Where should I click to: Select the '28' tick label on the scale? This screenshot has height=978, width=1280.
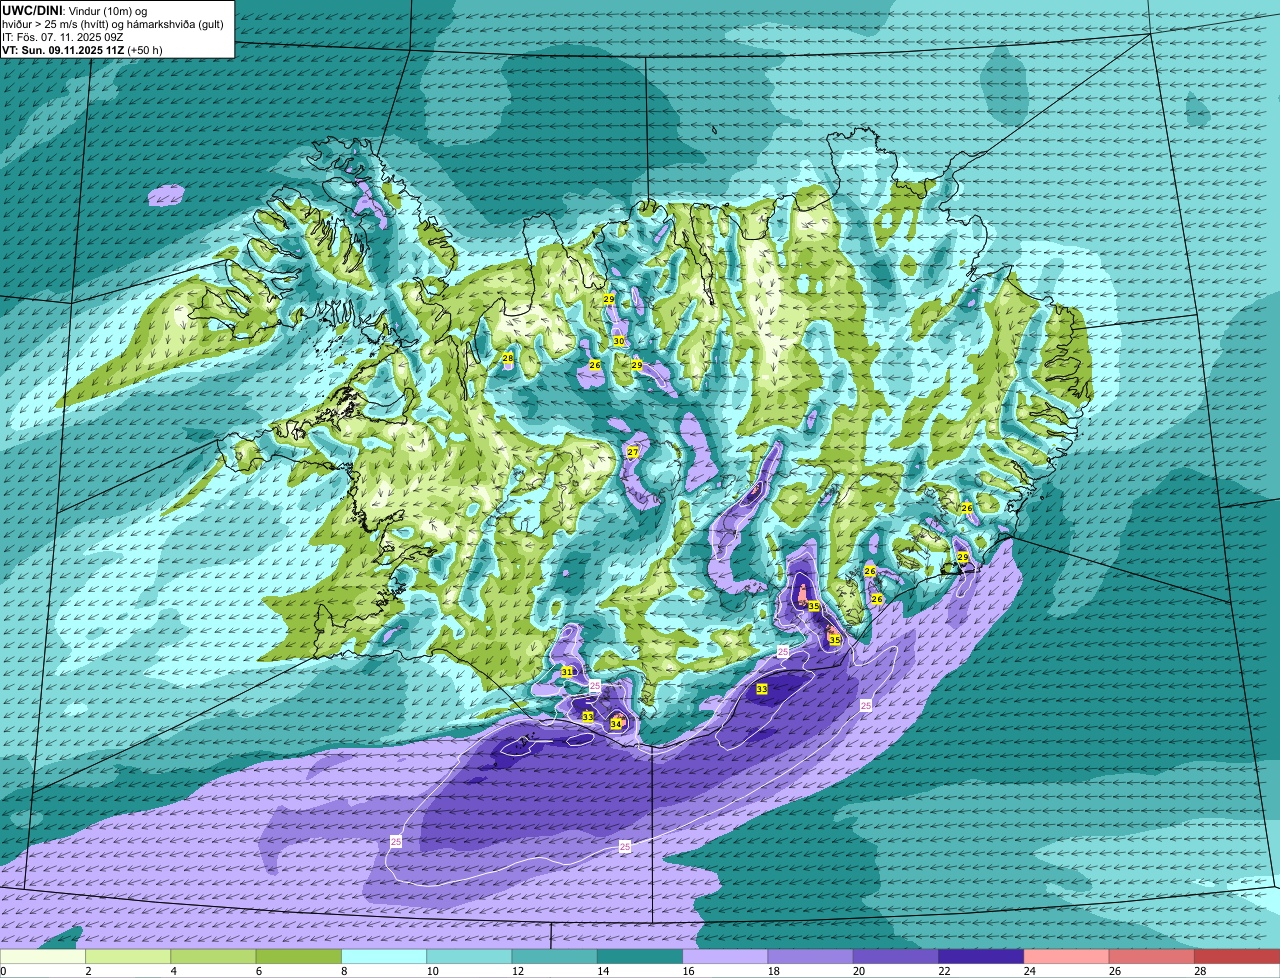pyautogui.click(x=1200, y=971)
